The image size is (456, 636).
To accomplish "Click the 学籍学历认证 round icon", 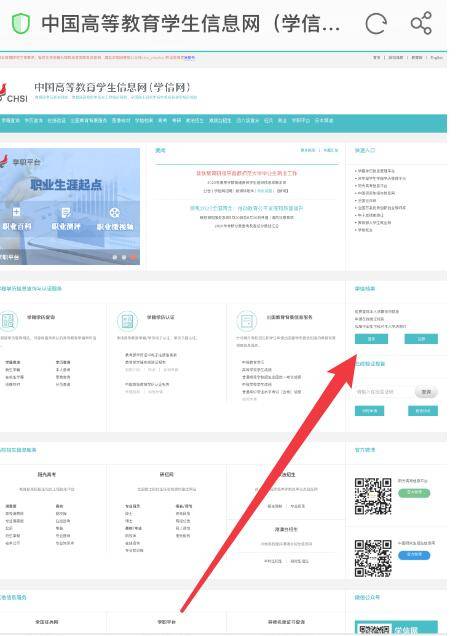I will click(x=127, y=321).
